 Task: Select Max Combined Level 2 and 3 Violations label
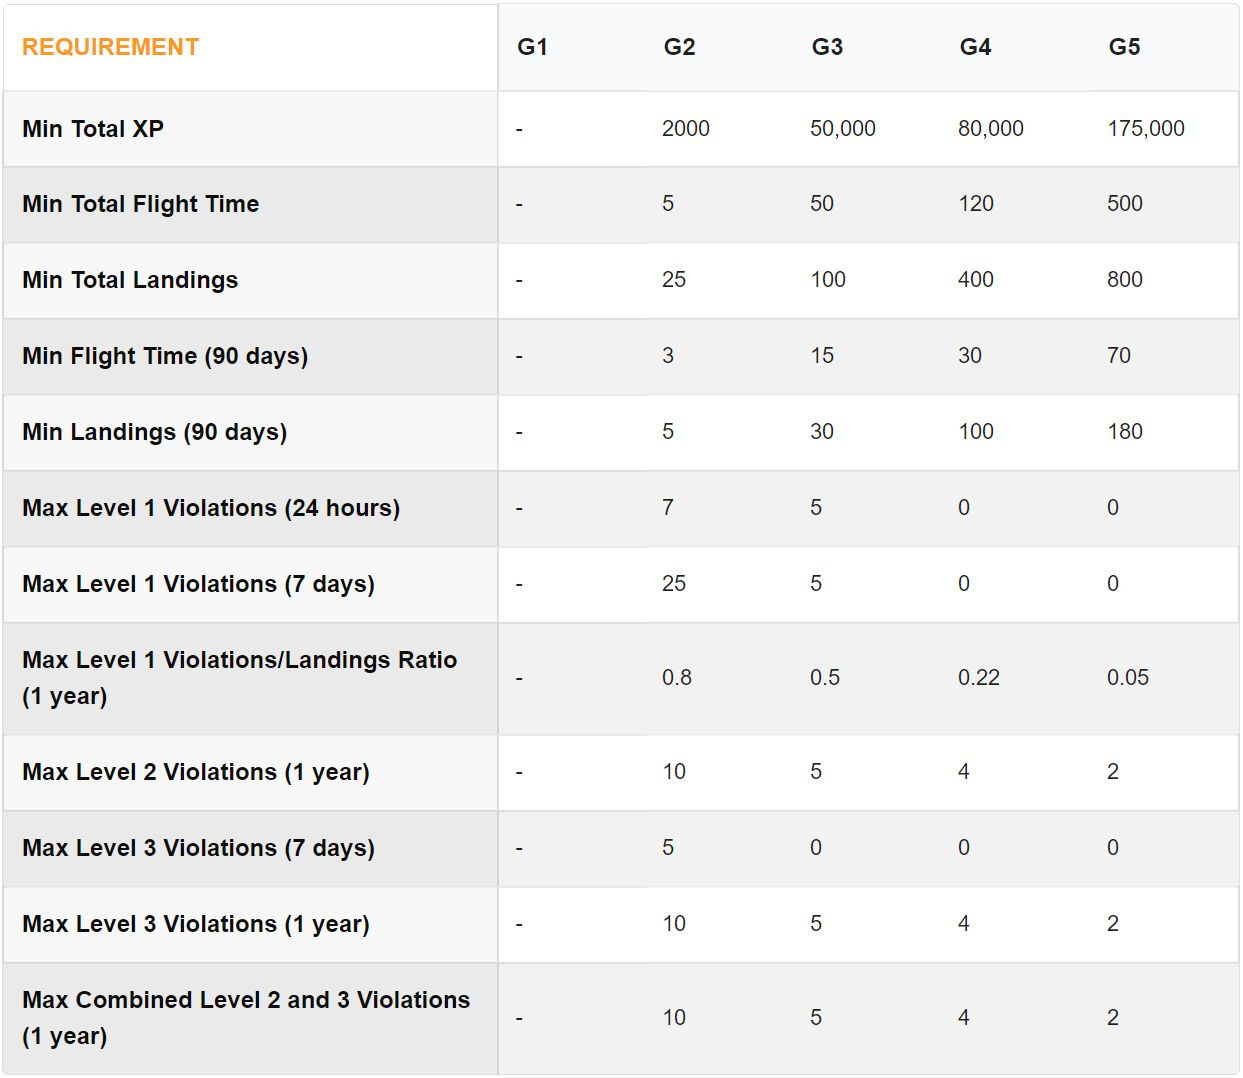click(246, 1018)
